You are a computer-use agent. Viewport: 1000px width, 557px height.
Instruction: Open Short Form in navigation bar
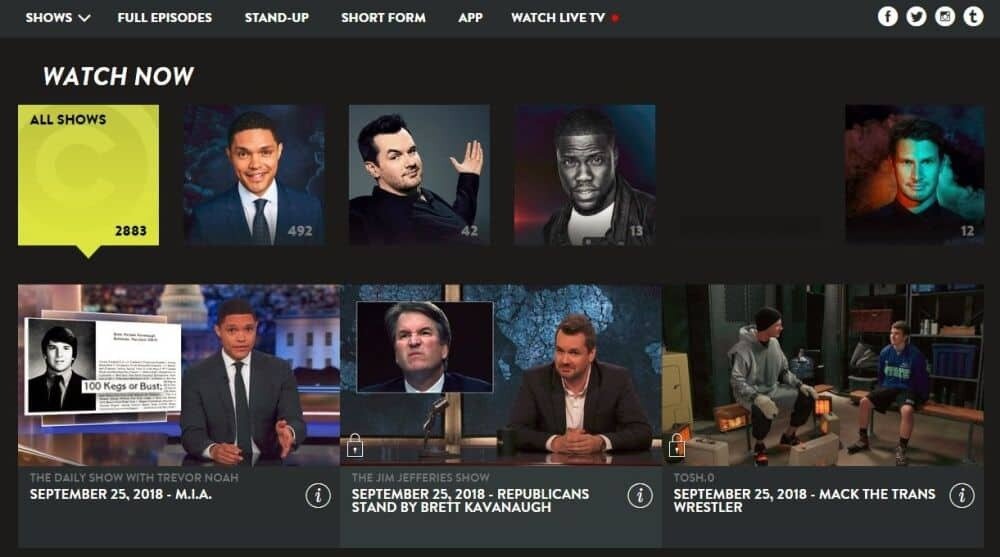pos(383,18)
